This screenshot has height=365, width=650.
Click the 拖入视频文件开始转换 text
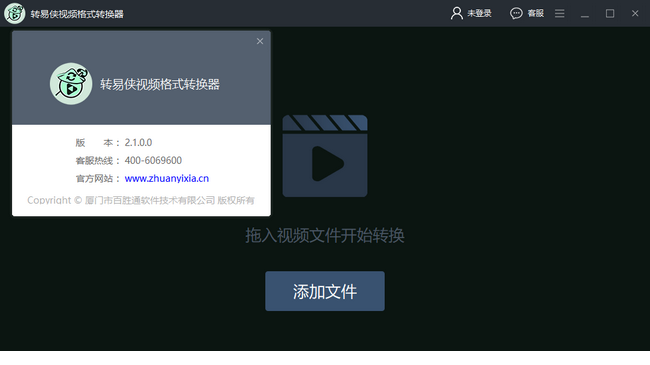point(325,235)
